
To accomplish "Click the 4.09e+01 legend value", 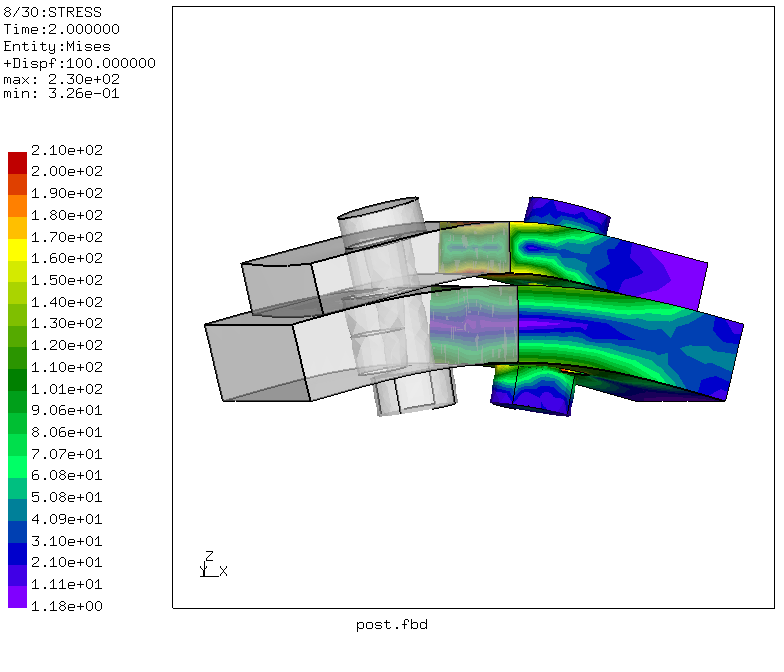I will coord(66,519).
